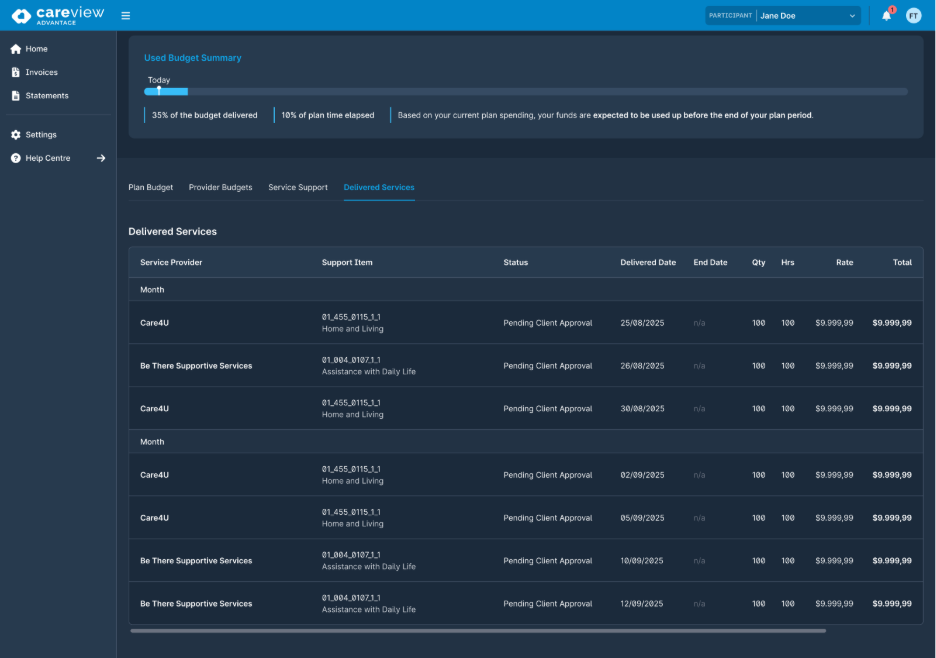Toggle the hamburger sidebar menu
The width and height of the screenshot is (936, 658).
(125, 16)
